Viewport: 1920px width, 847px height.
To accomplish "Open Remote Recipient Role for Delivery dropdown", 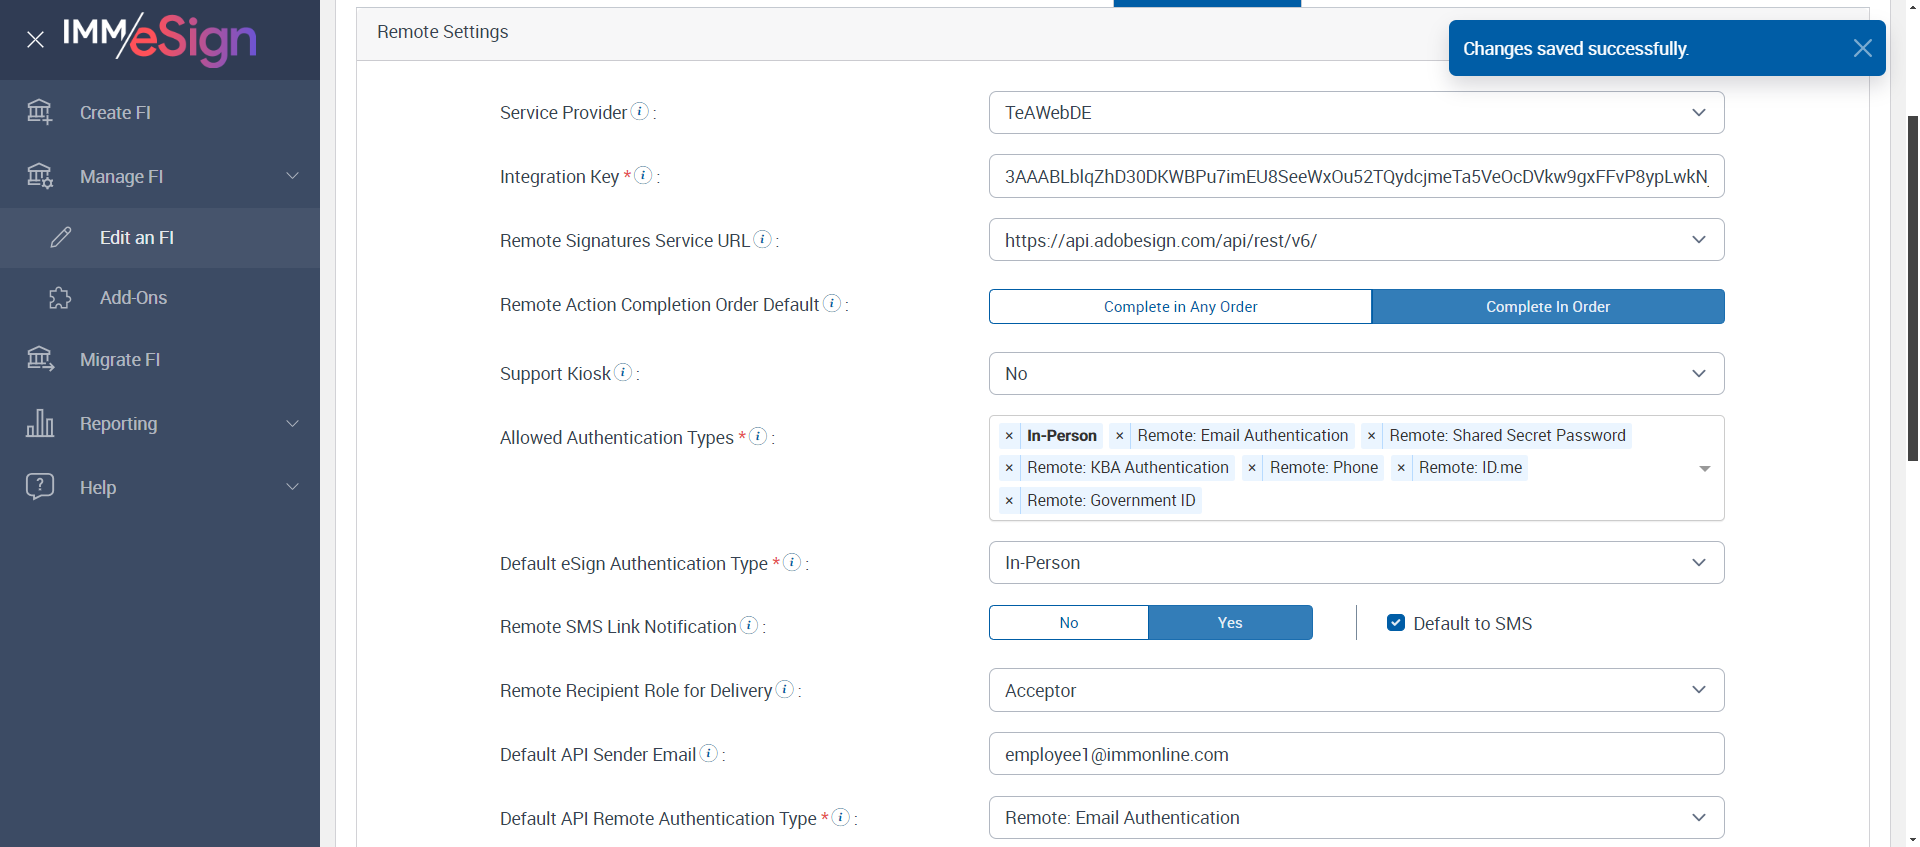I will 1356,691.
